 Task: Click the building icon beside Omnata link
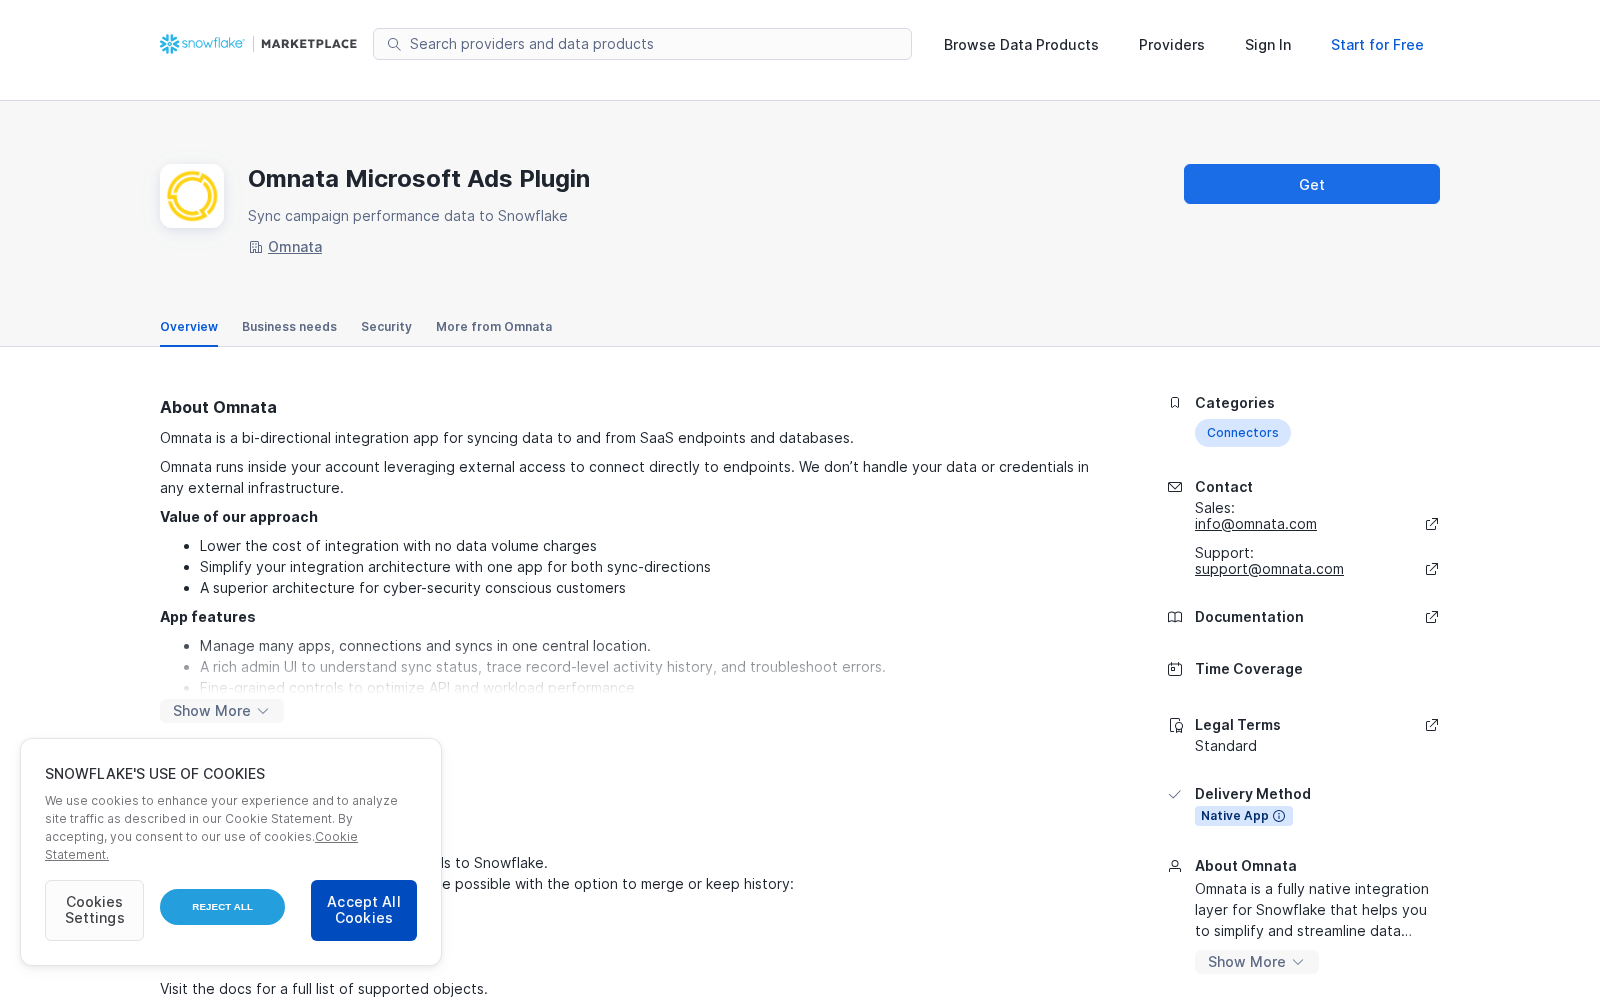[x=256, y=247]
